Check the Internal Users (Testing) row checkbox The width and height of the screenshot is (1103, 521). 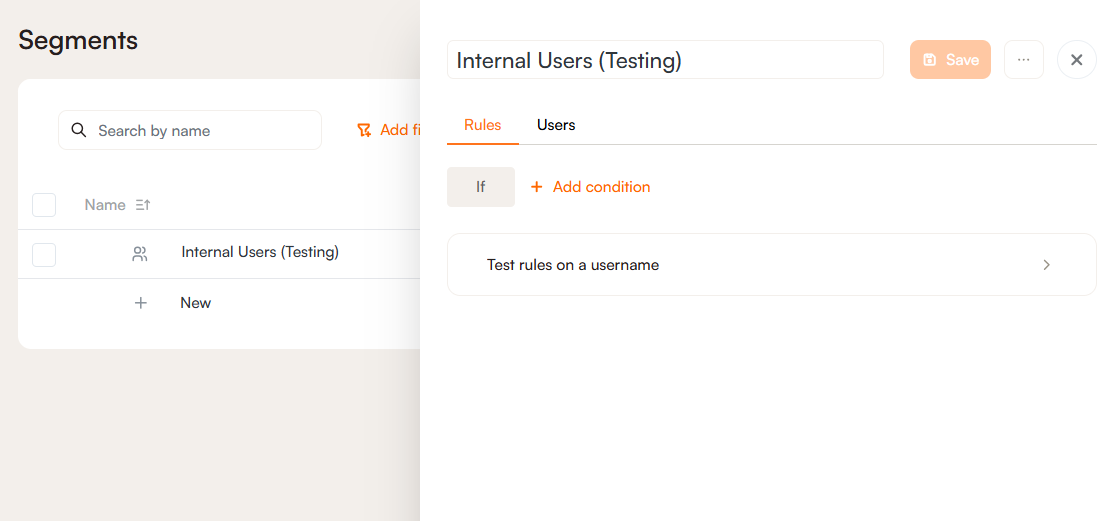[x=44, y=255]
